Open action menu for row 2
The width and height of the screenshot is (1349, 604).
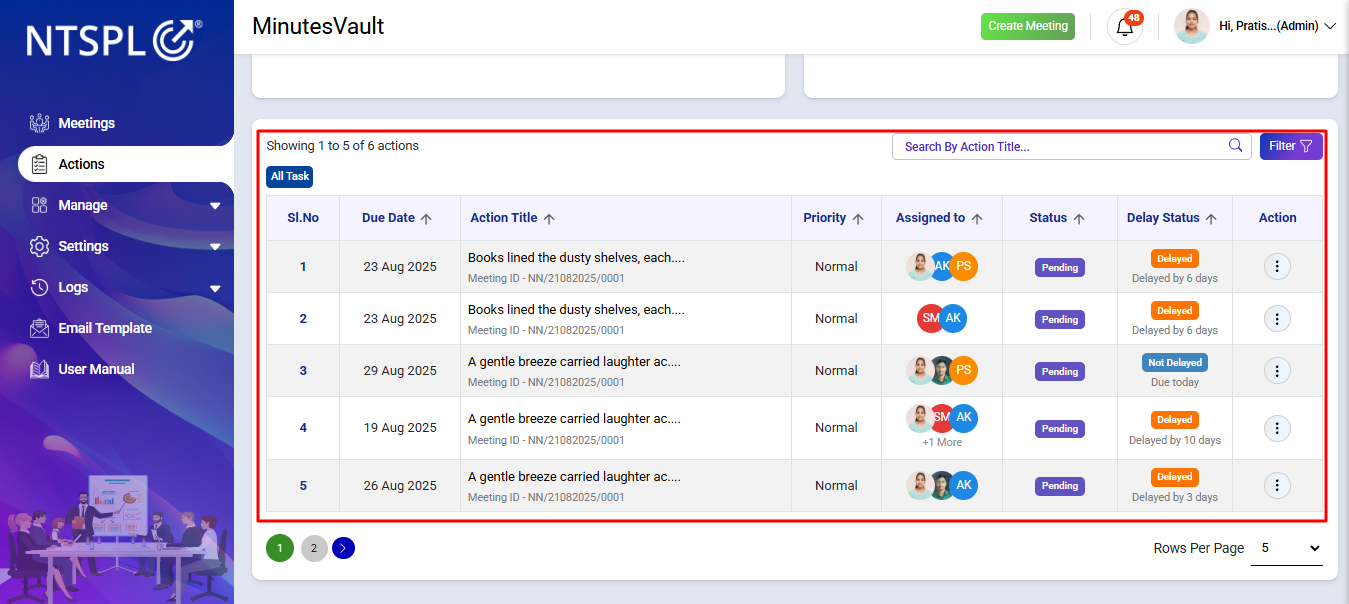click(x=1277, y=319)
